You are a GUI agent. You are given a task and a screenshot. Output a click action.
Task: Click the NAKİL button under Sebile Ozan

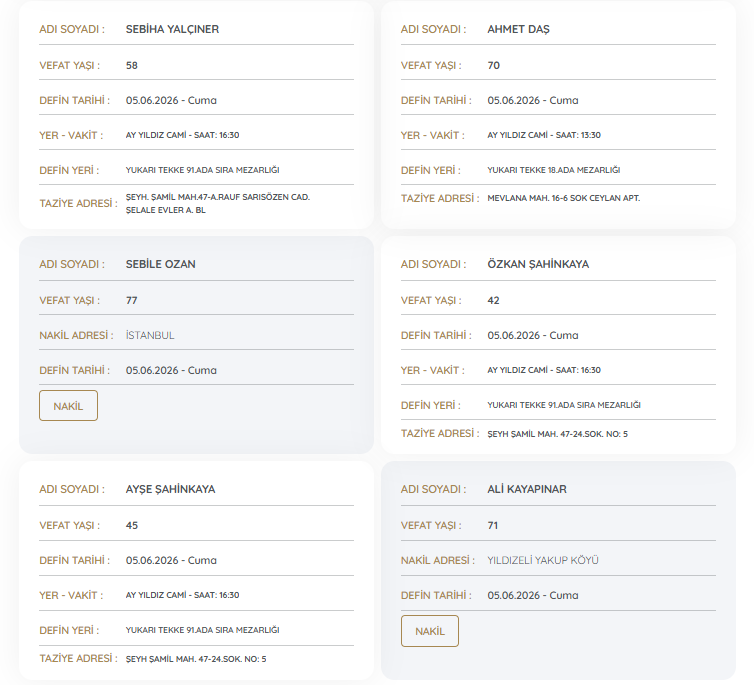pyautogui.click(x=68, y=406)
